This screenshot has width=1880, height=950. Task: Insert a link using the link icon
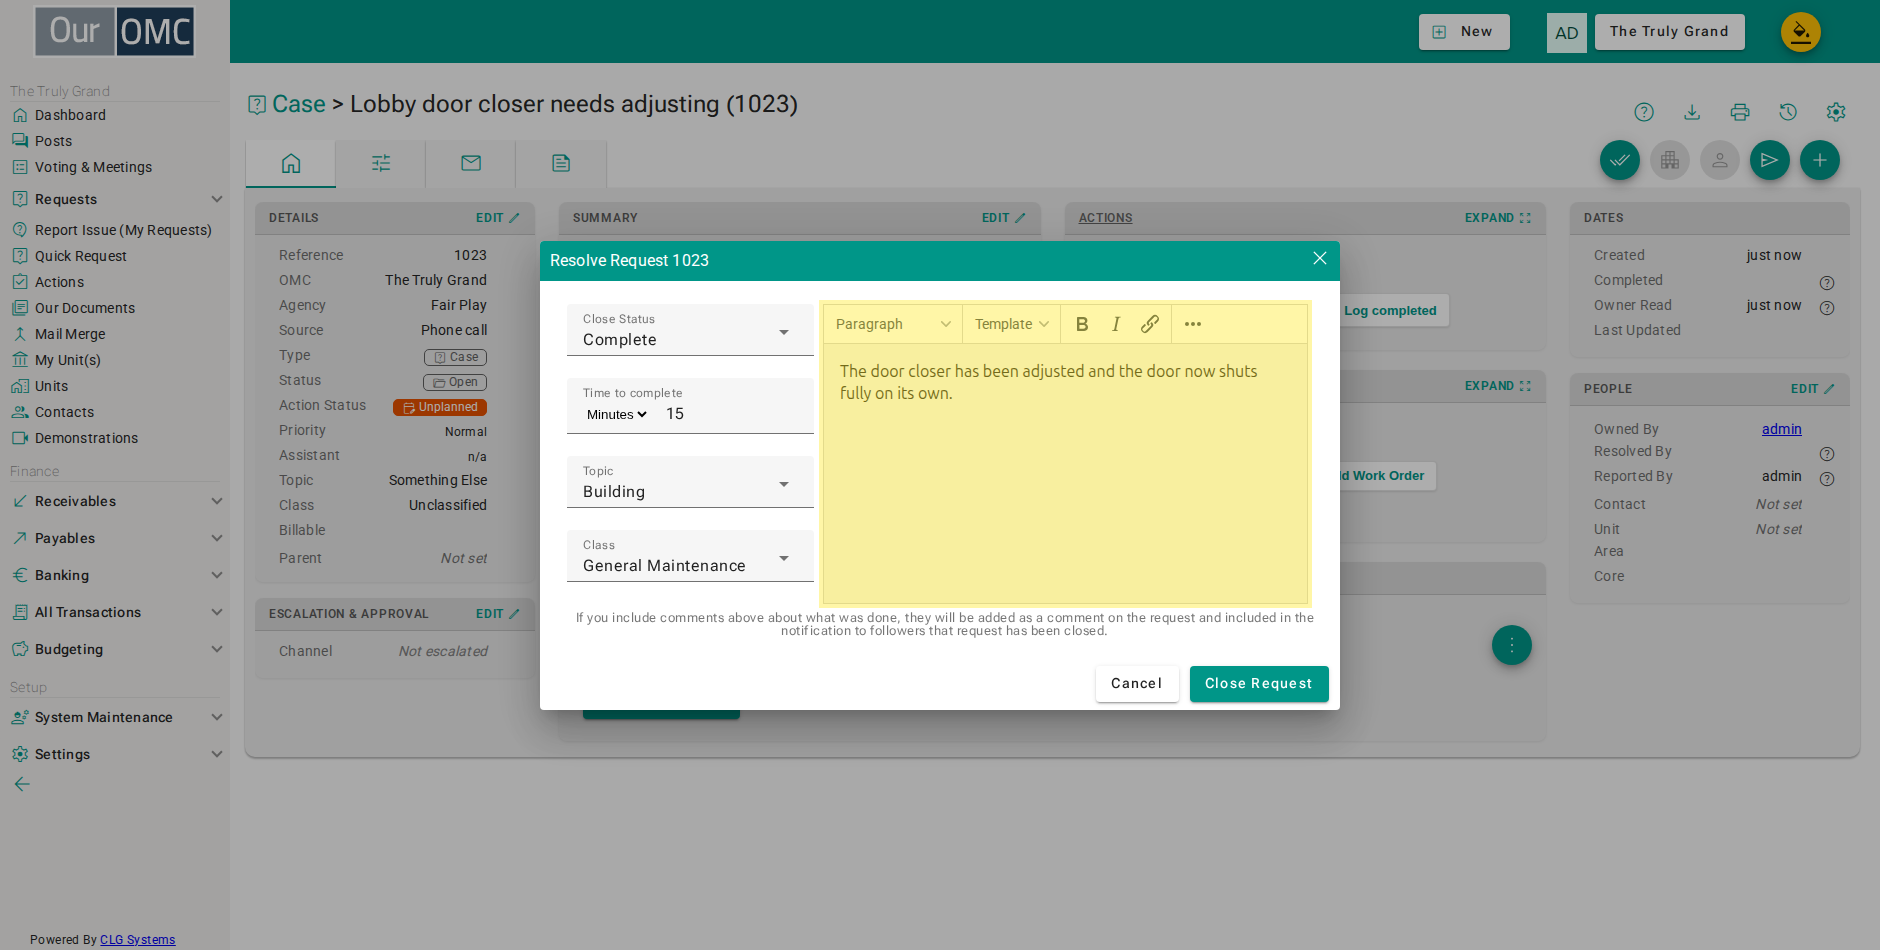tap(1149, 324)
